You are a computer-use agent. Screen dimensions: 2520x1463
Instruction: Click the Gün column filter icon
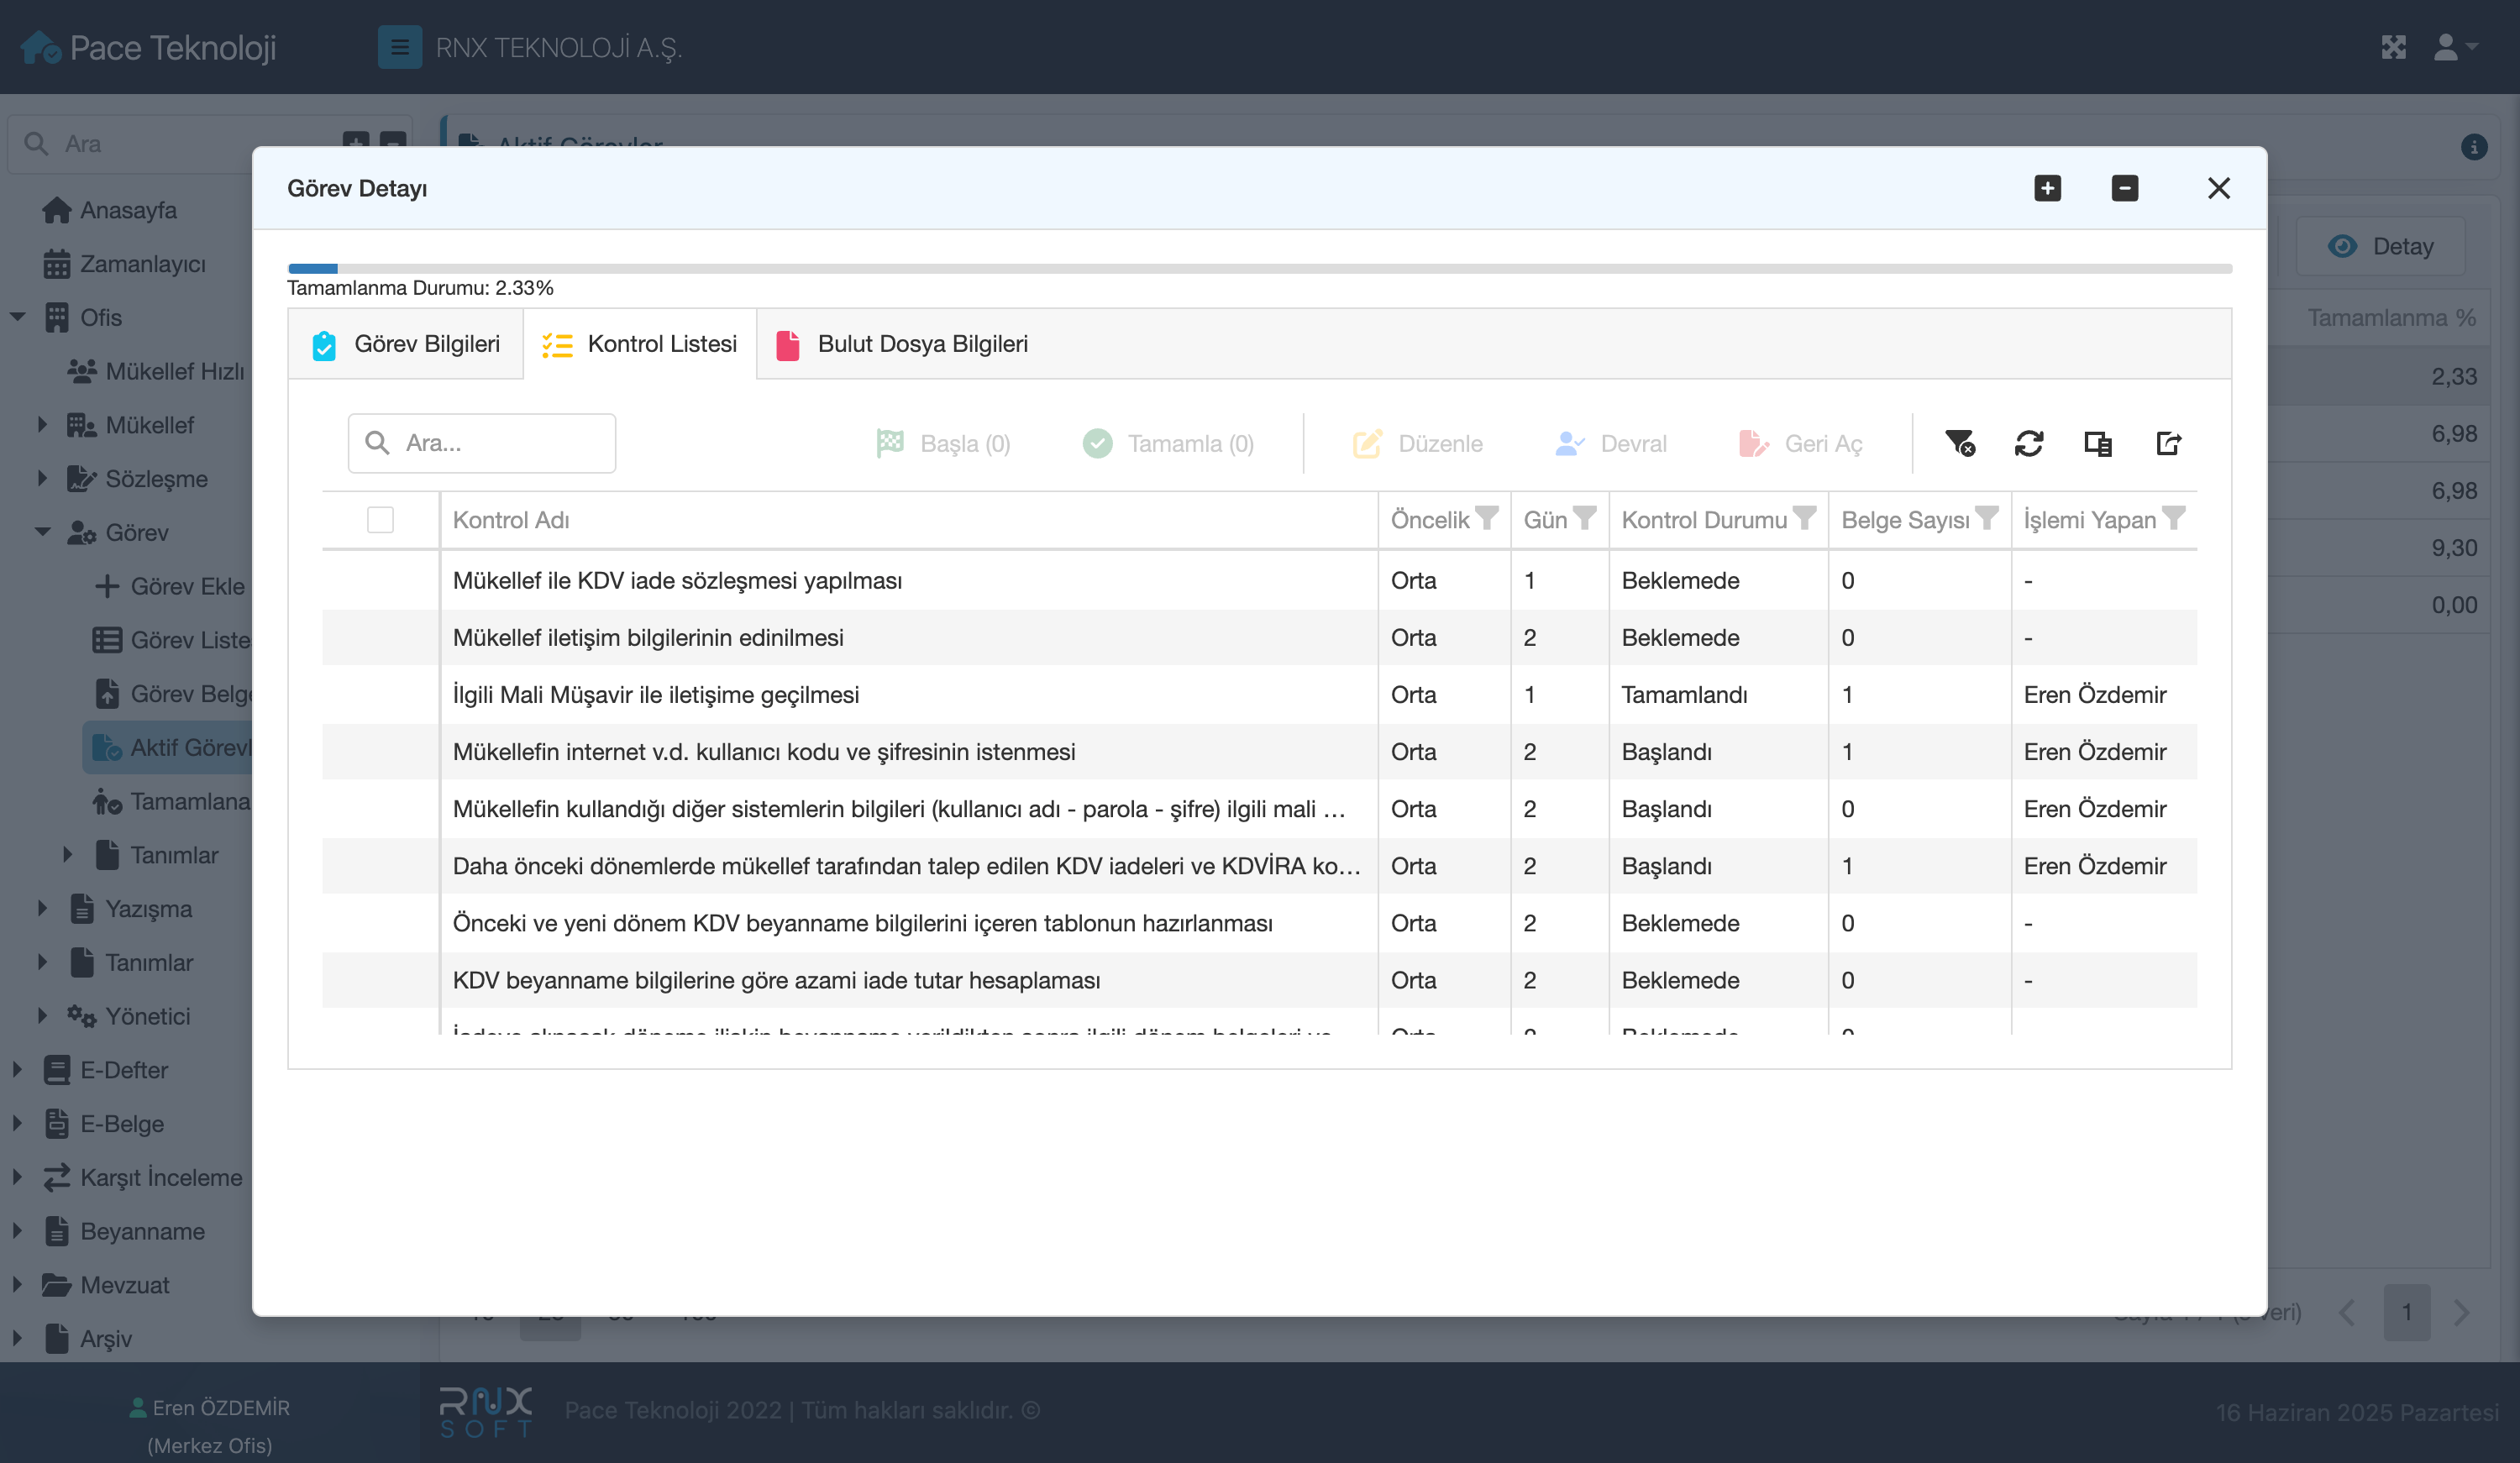coord(1584,518)
